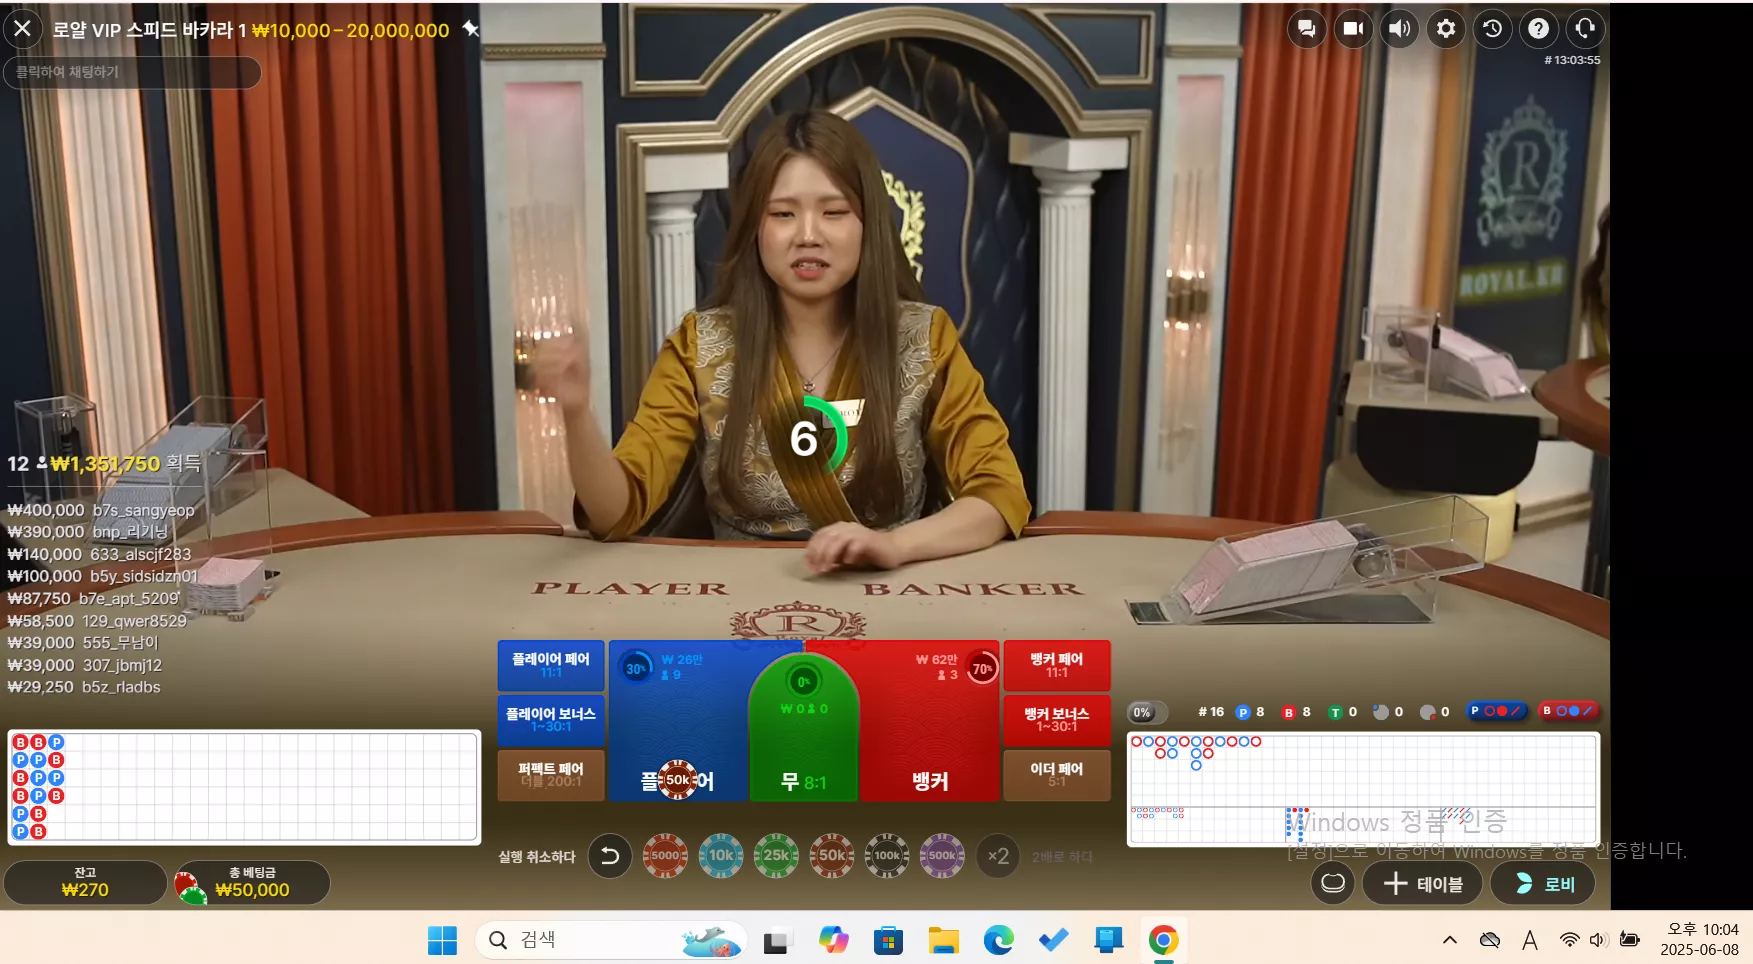The image size is (1753, 964).
Task: Place bet on the blue 플레이어 area
Action: click(x=679, y=720)
